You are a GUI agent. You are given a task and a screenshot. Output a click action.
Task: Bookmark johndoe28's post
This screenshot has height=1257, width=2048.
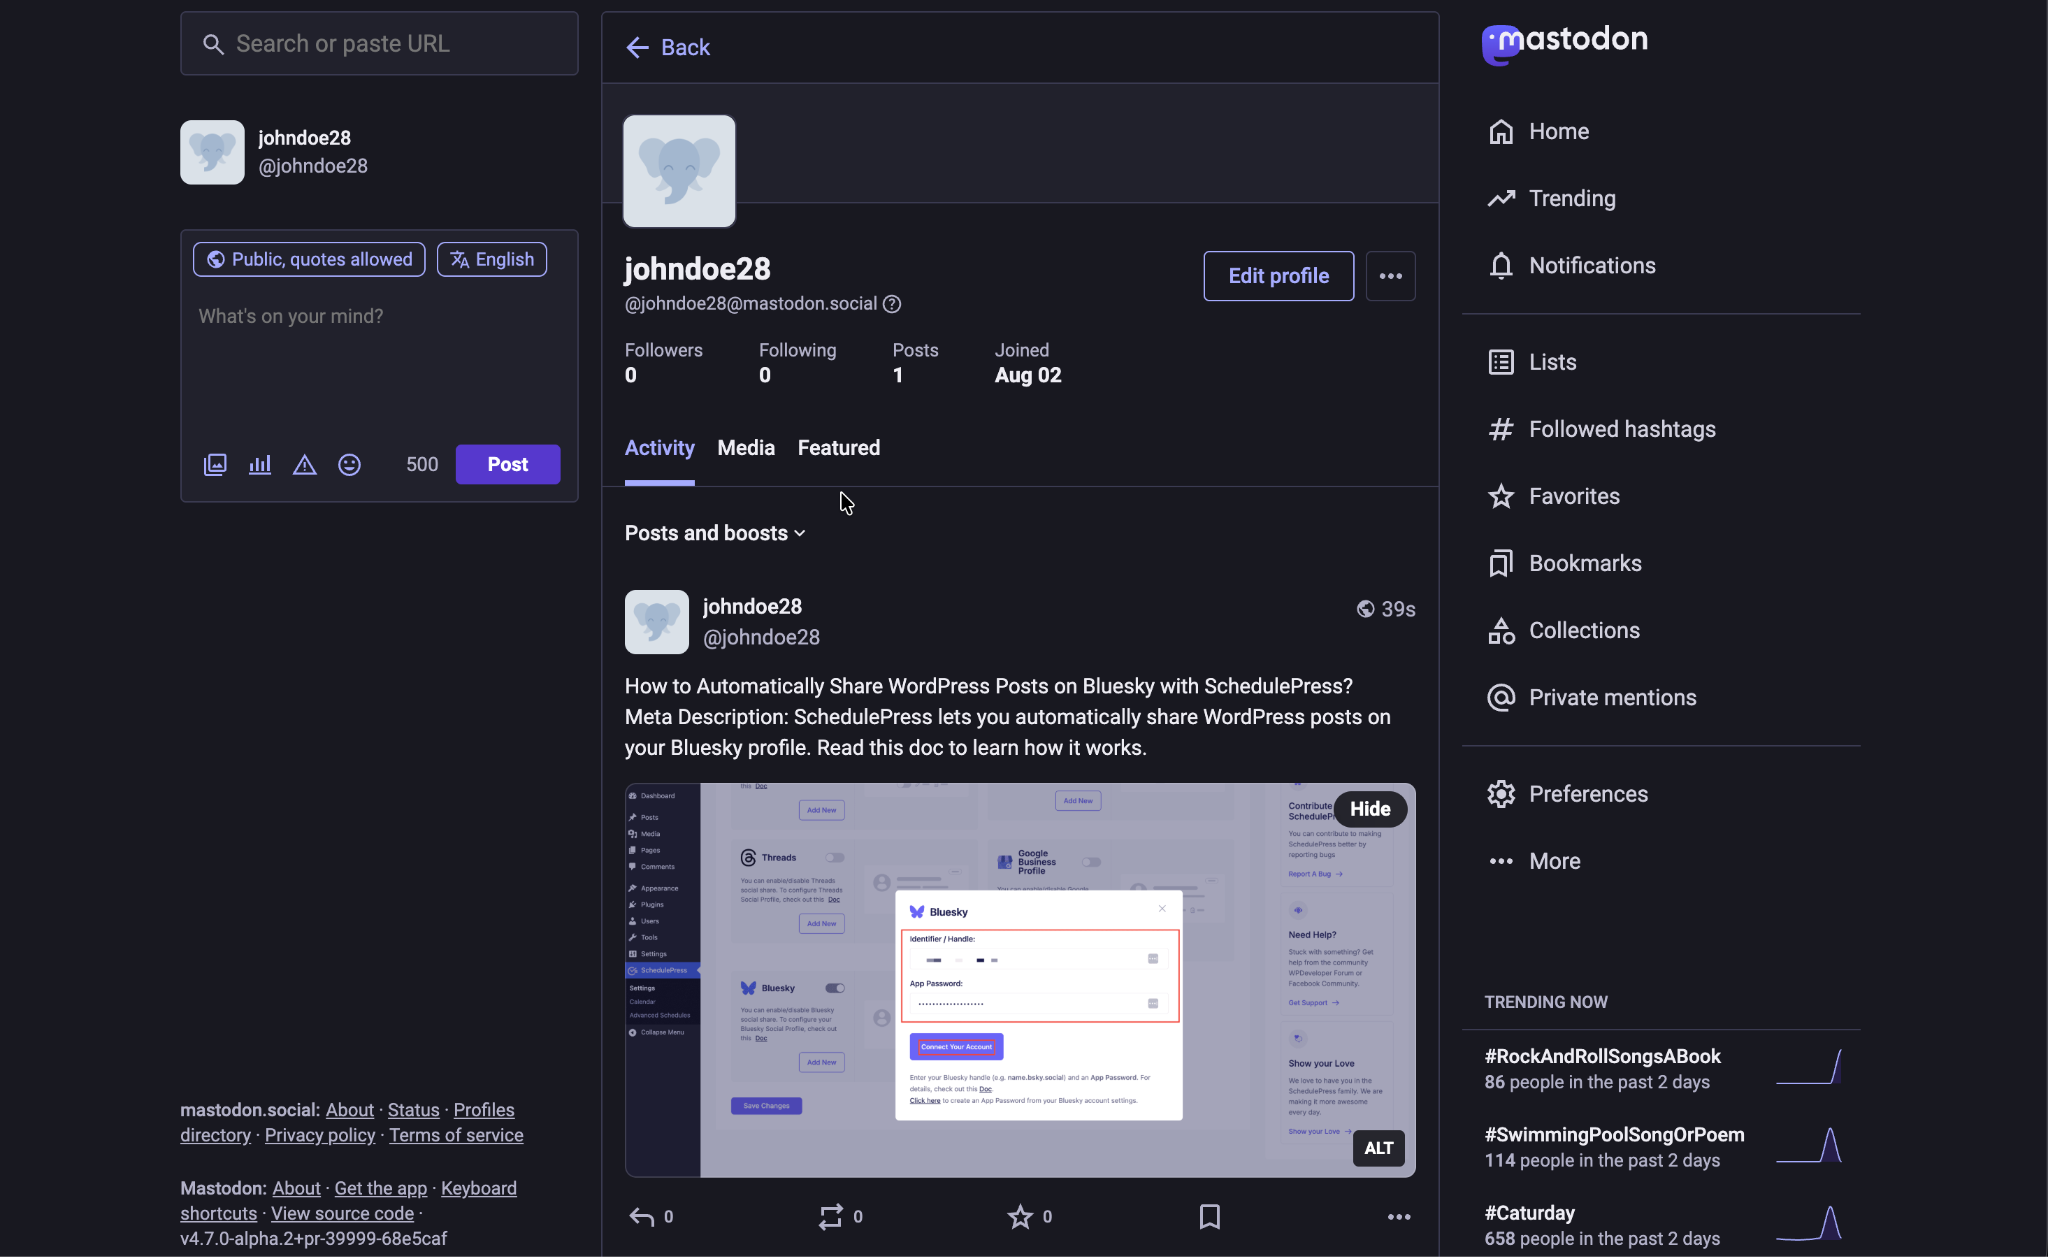pyautogui.click(x=1210, y=1217)
